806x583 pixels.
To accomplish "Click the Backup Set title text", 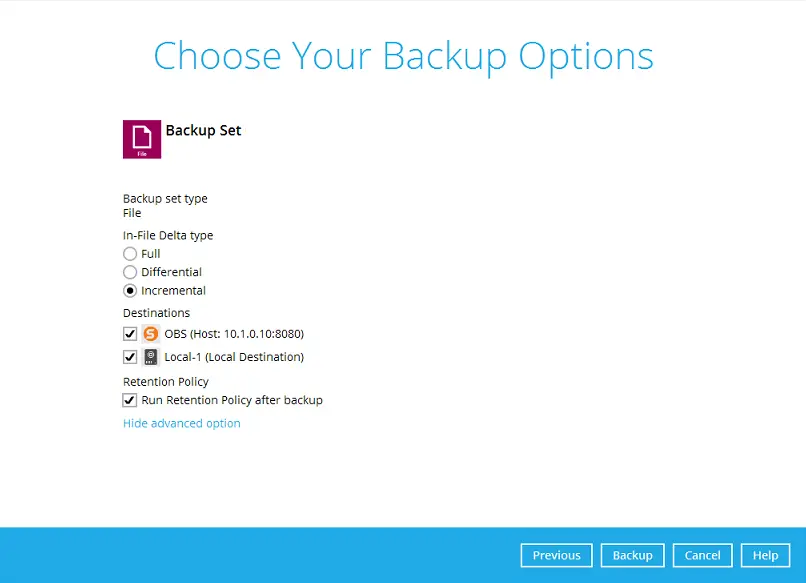I will pyautogui.click(x=203, y=131).
